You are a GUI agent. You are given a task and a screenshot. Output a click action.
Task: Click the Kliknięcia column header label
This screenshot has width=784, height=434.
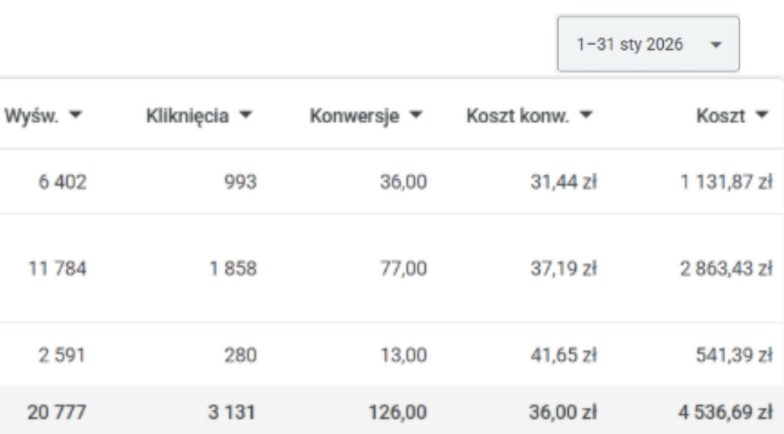point(189,114)
